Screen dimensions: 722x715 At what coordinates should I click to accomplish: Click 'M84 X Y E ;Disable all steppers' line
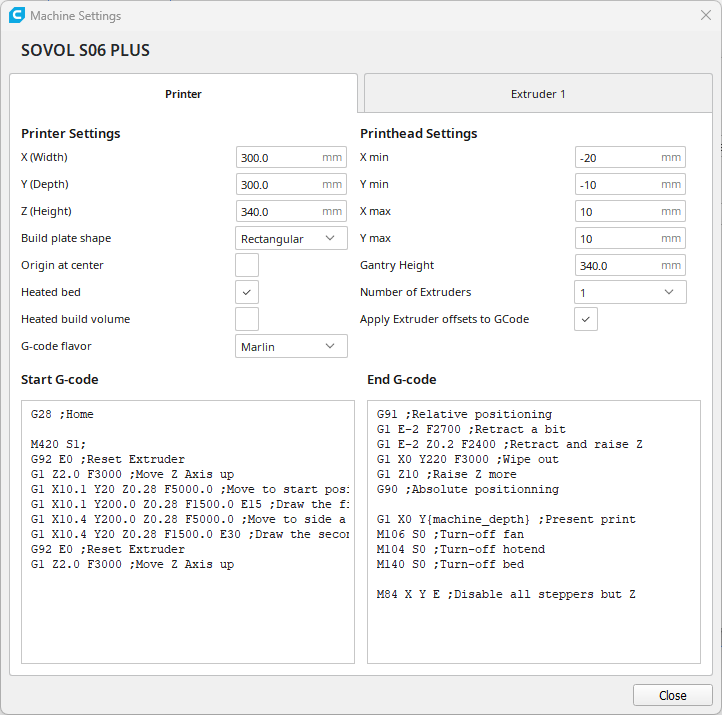[x=506, y=594]
